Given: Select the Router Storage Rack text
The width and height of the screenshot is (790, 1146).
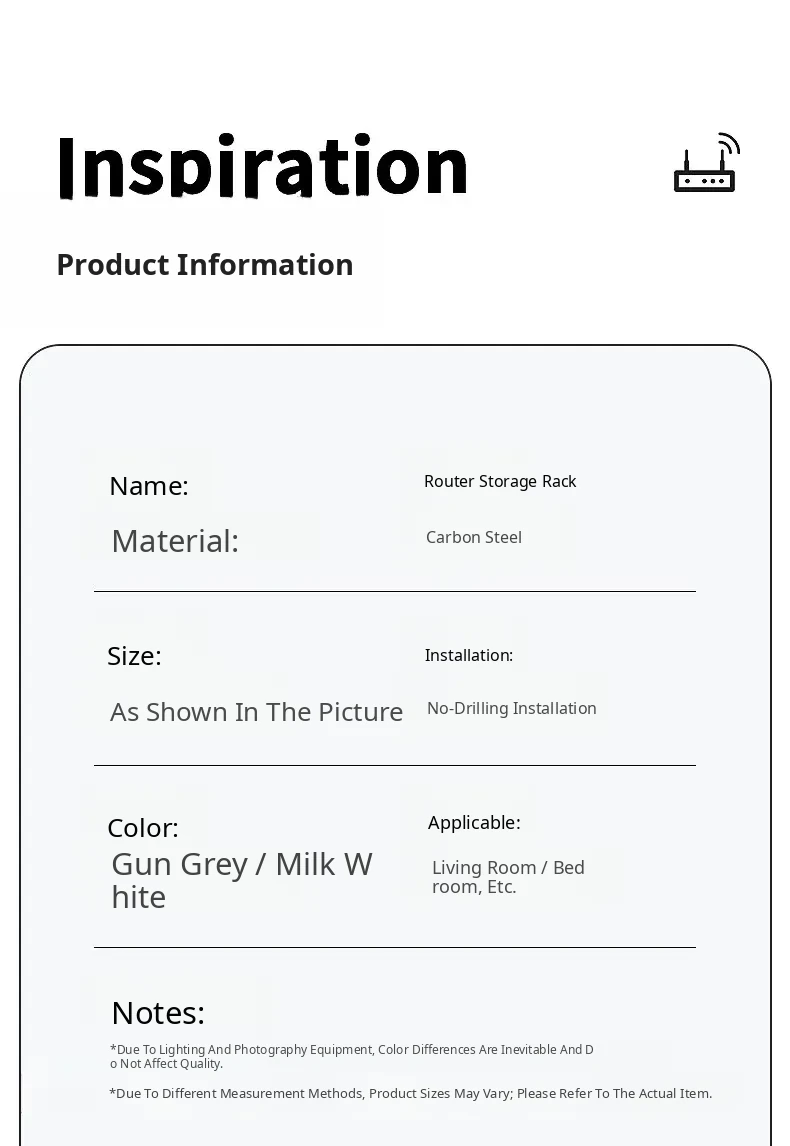Looking at the screenshot, I should coord(500,482).
